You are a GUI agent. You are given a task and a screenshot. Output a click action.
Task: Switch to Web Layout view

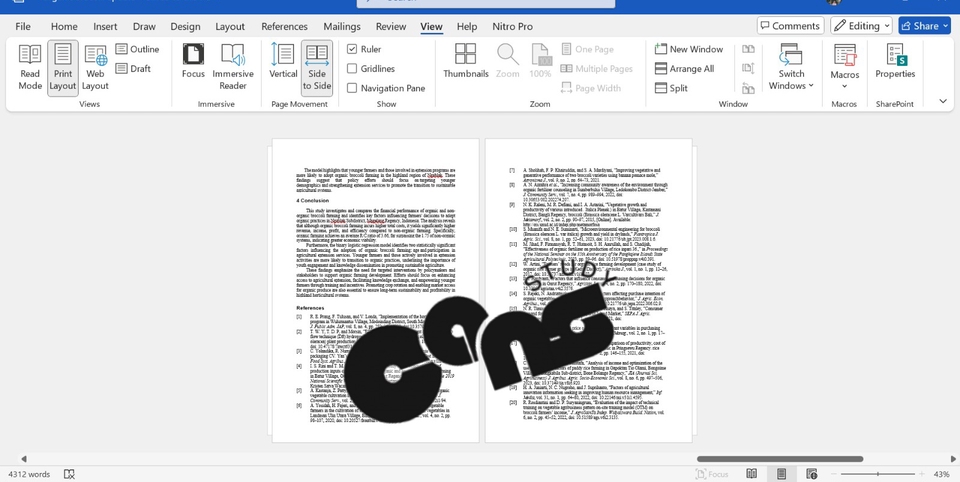[95, 67]
